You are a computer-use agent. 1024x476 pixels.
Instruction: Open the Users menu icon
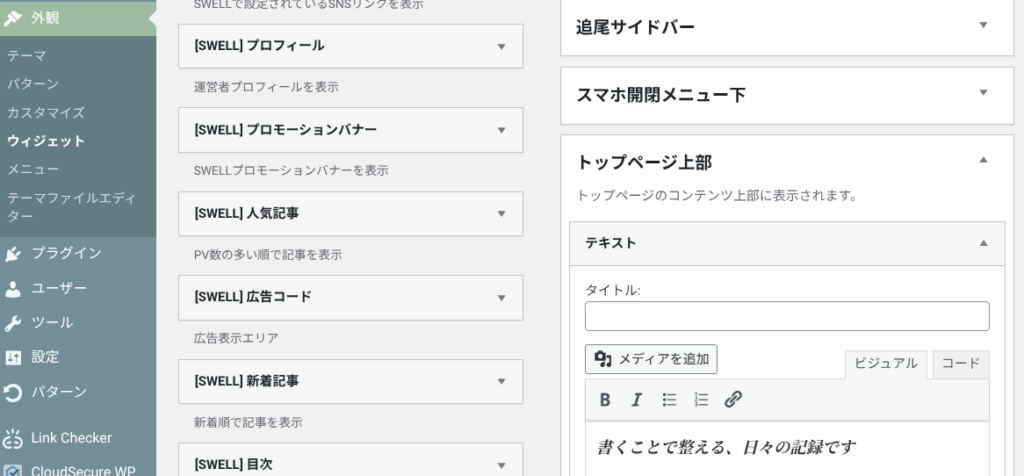point(14,288)
